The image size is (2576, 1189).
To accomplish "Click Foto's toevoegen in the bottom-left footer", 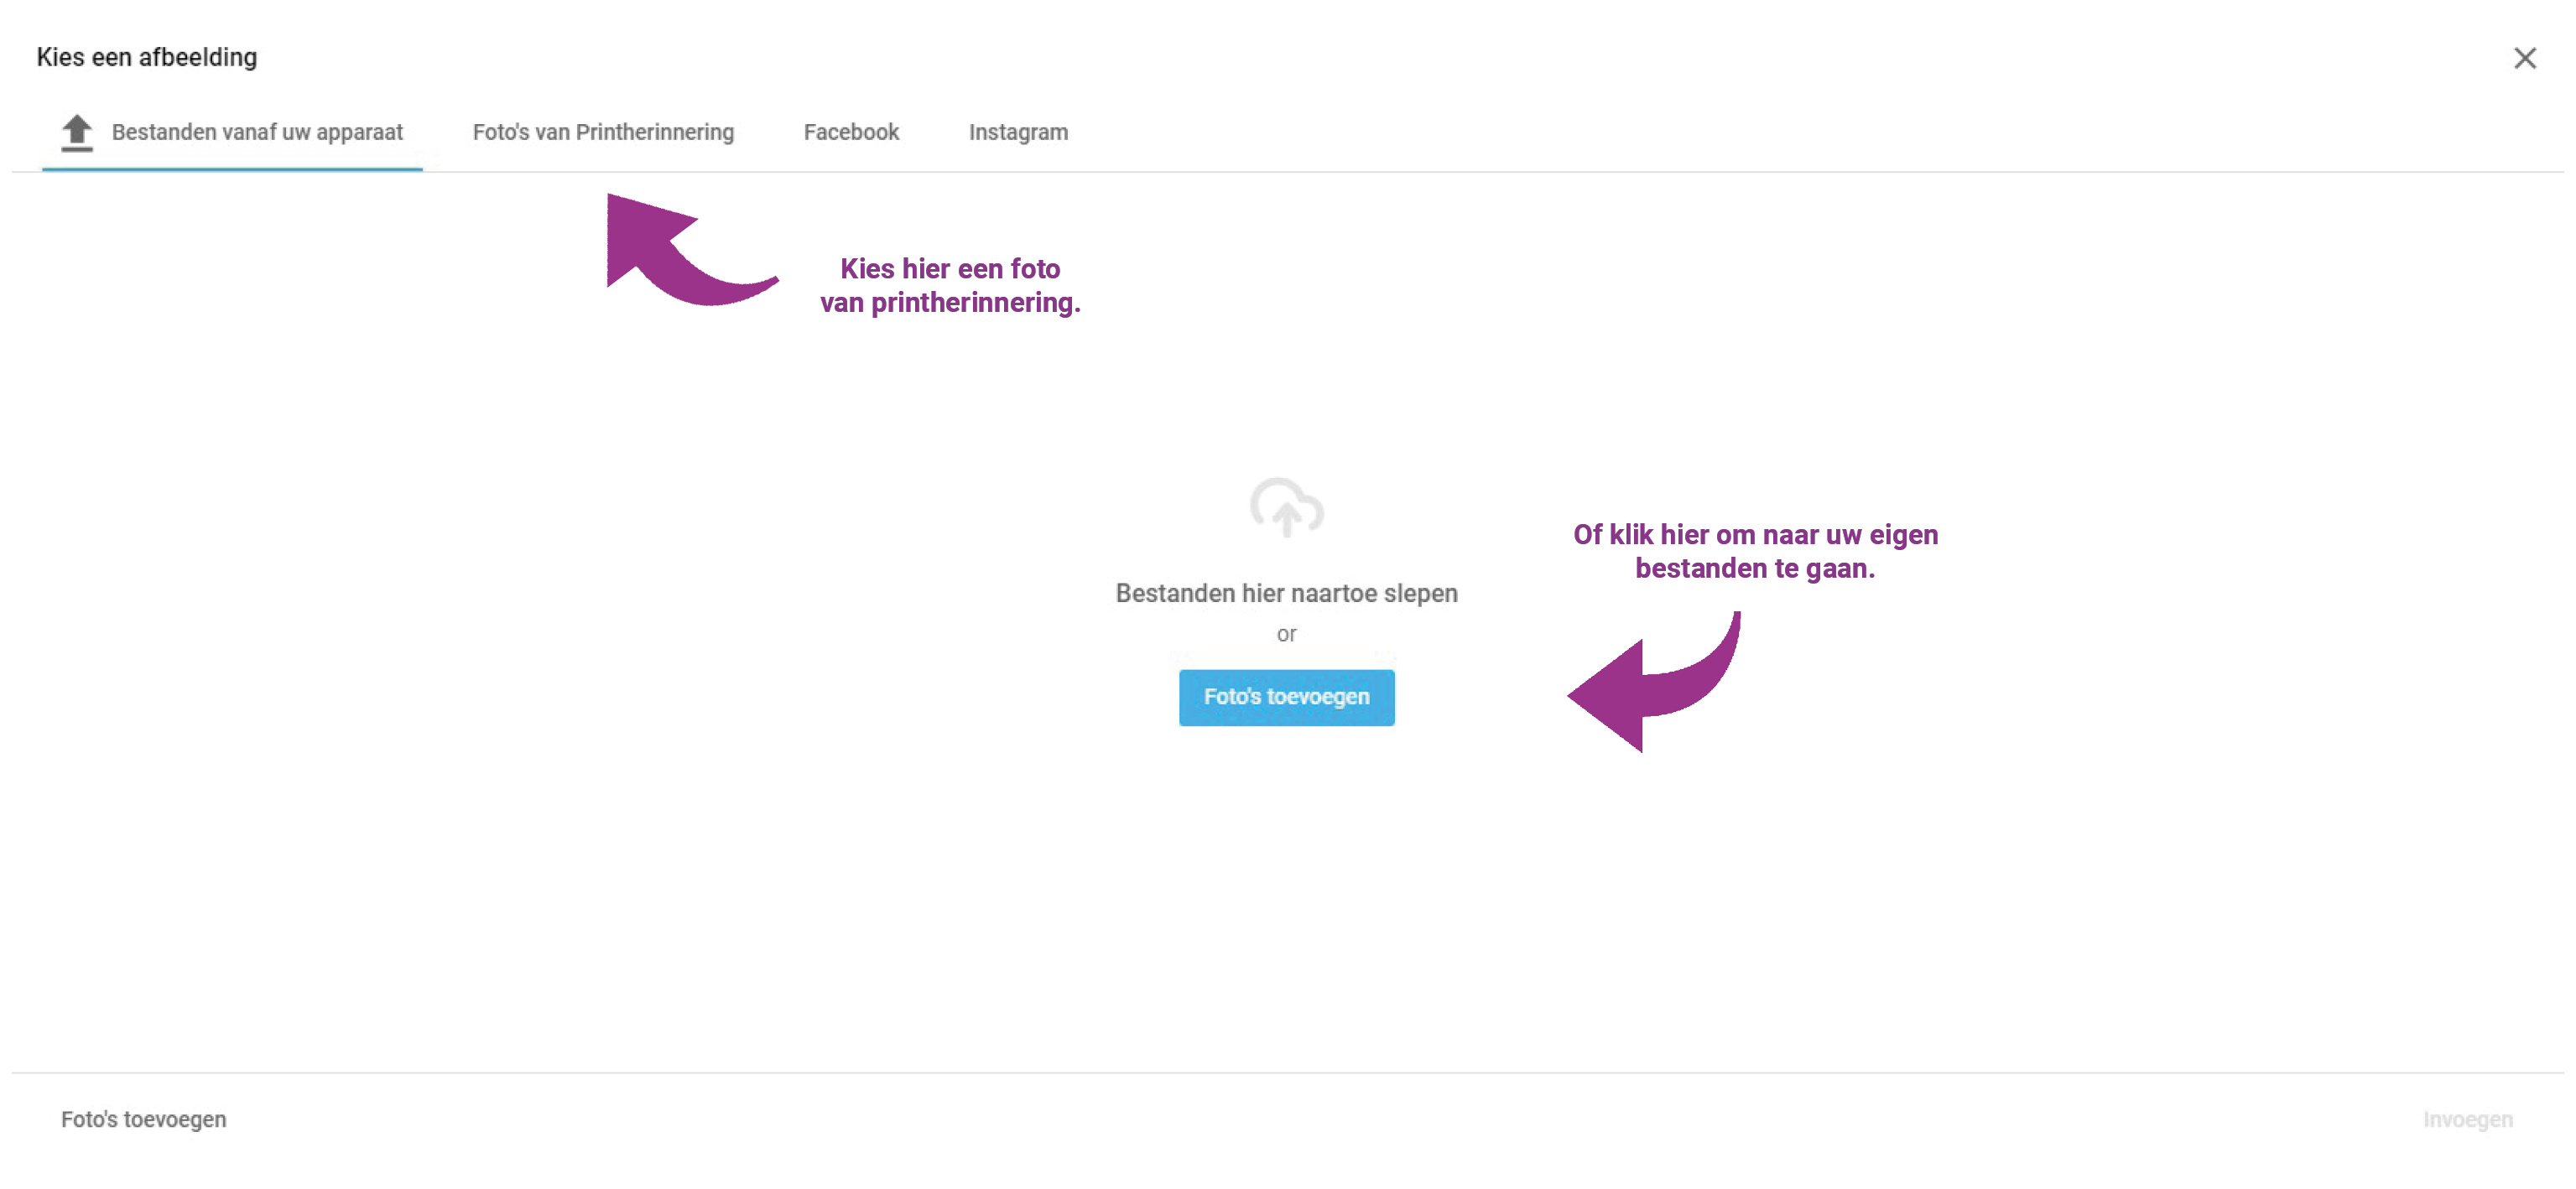I will pyautogui.click(x=143, y=1119).
